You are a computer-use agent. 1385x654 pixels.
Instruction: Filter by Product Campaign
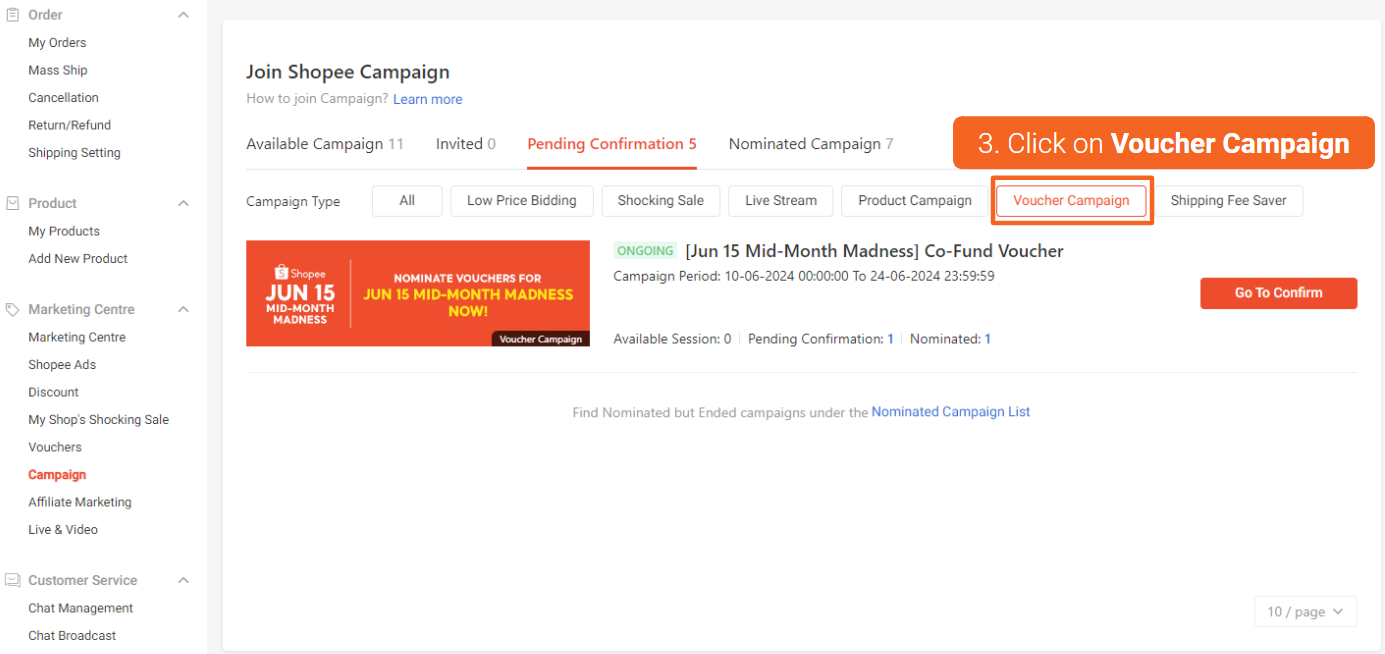915,201
